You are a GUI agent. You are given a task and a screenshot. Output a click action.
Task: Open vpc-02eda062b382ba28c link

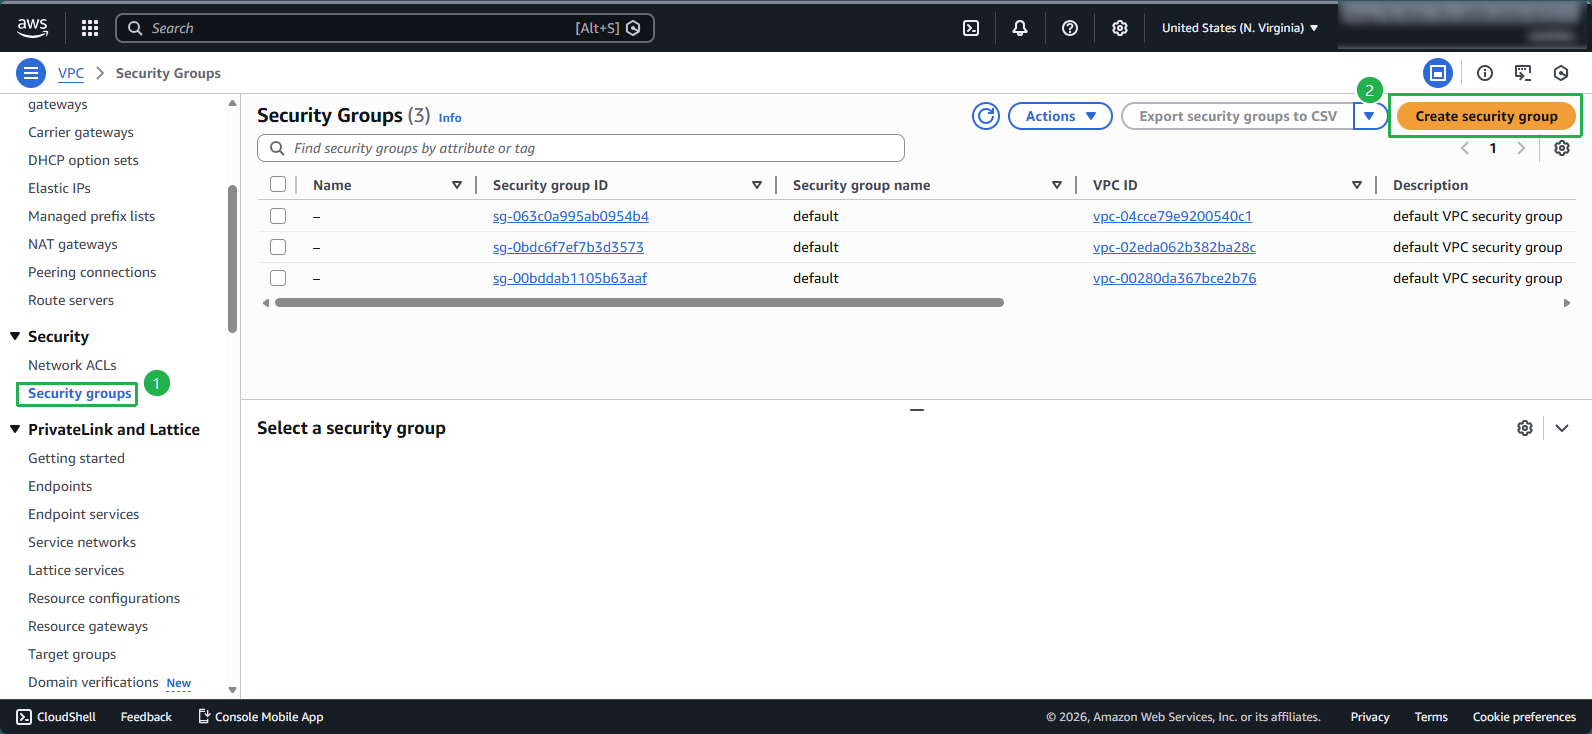1174,247
